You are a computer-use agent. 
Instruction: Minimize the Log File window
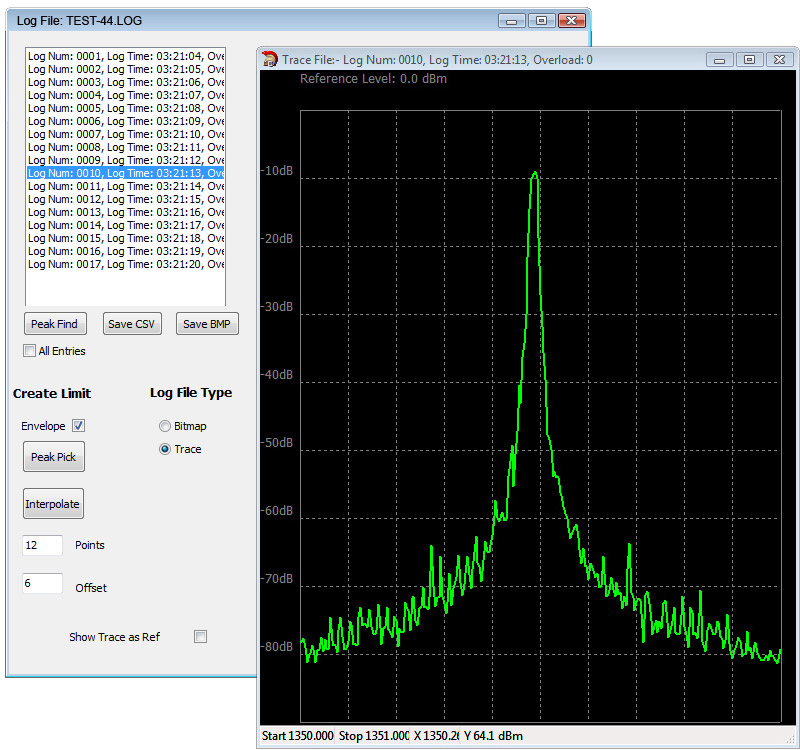[x=512, y=20]
